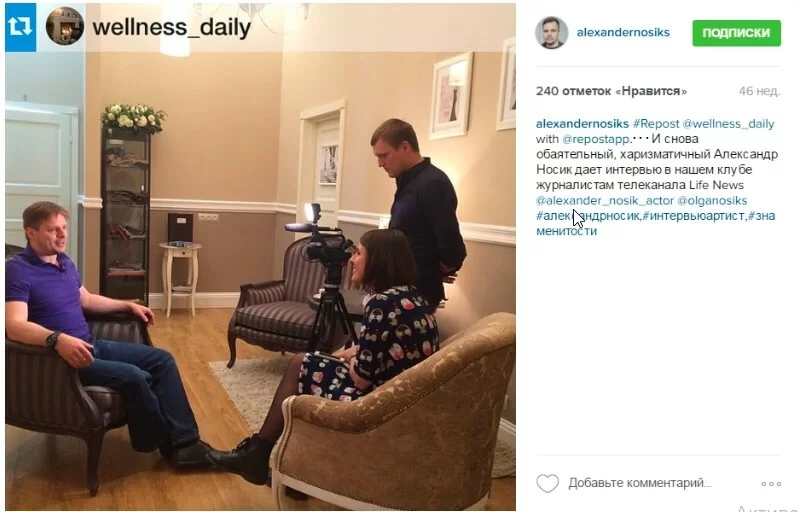Click the 46 нед. timestamp

[759, 92]
